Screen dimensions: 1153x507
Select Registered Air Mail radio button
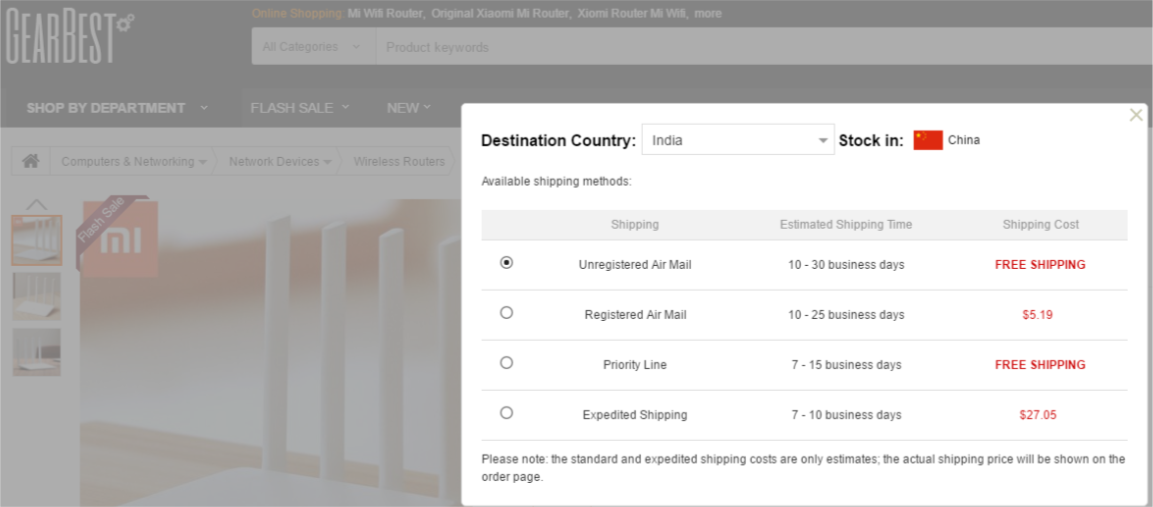(x=506, y=313)
